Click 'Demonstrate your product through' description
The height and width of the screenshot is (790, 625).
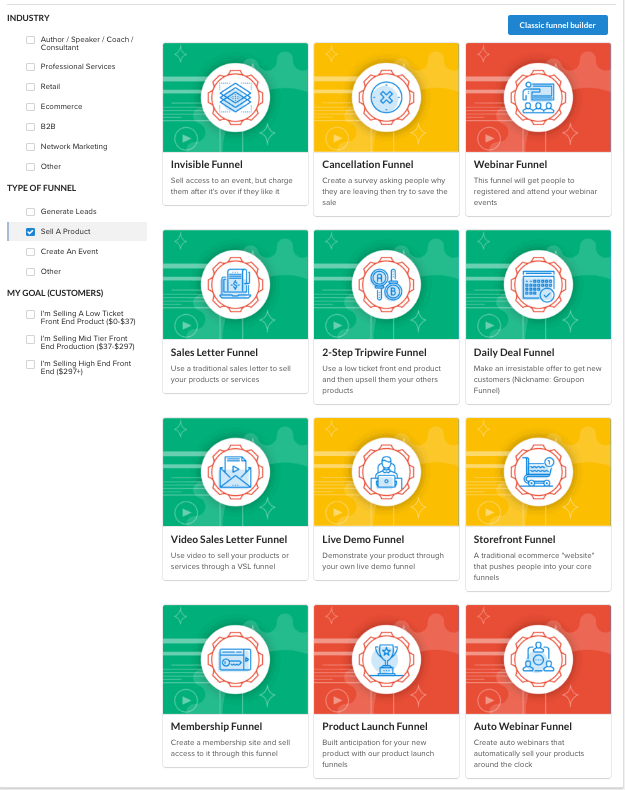point(383,561)
